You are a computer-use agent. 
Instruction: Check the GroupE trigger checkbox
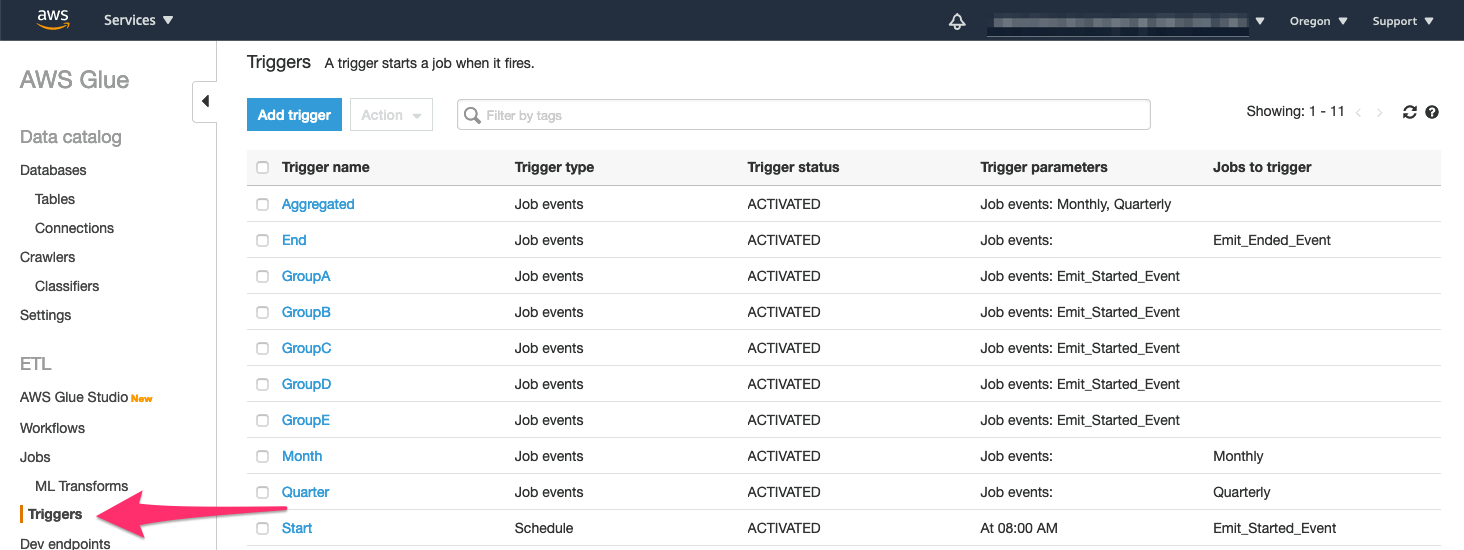point(262,420)
